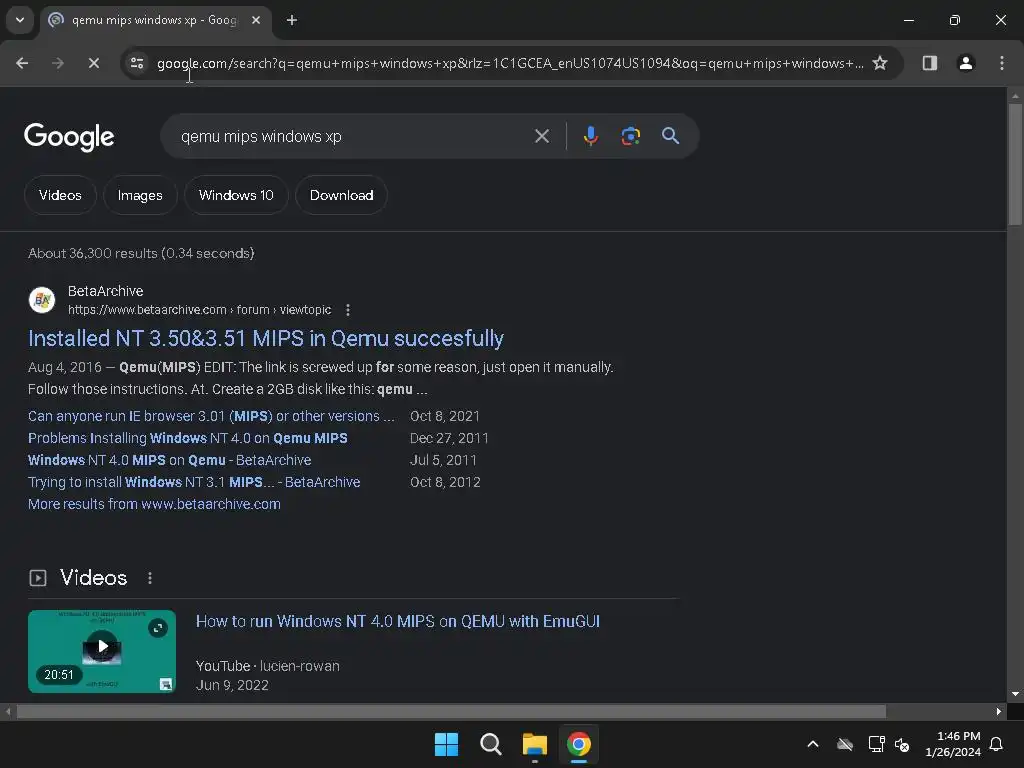The width and height of the screenshot is (1024, 768).
Task: Click the Chrome taskbar icon
Action: click(x=579, y=744)
